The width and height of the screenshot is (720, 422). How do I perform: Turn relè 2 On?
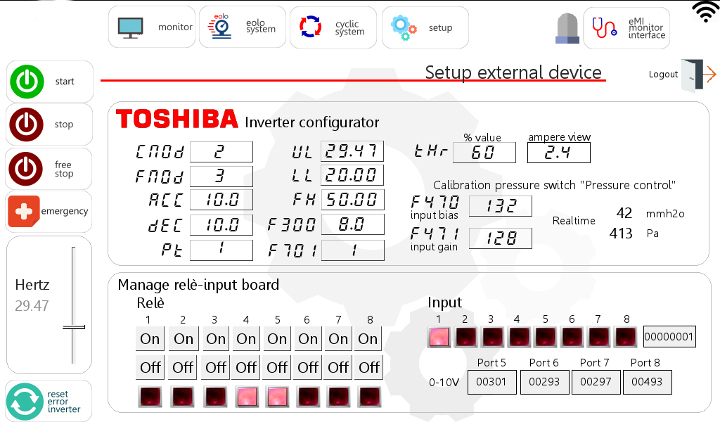[183, 339]
